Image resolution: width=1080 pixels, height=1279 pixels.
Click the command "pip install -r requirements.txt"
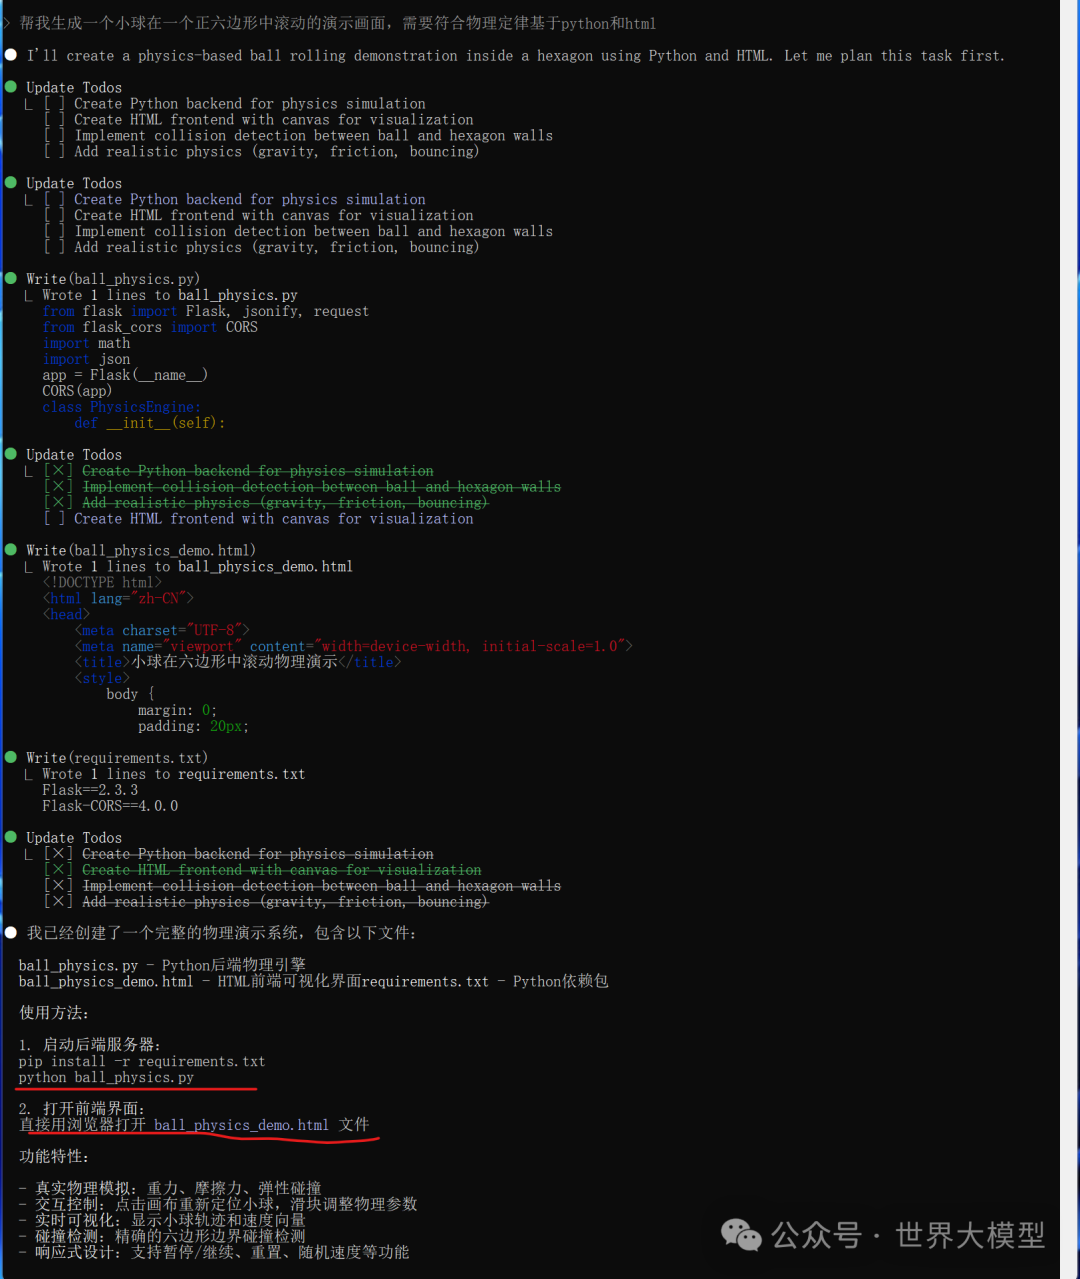(141, 1061)
